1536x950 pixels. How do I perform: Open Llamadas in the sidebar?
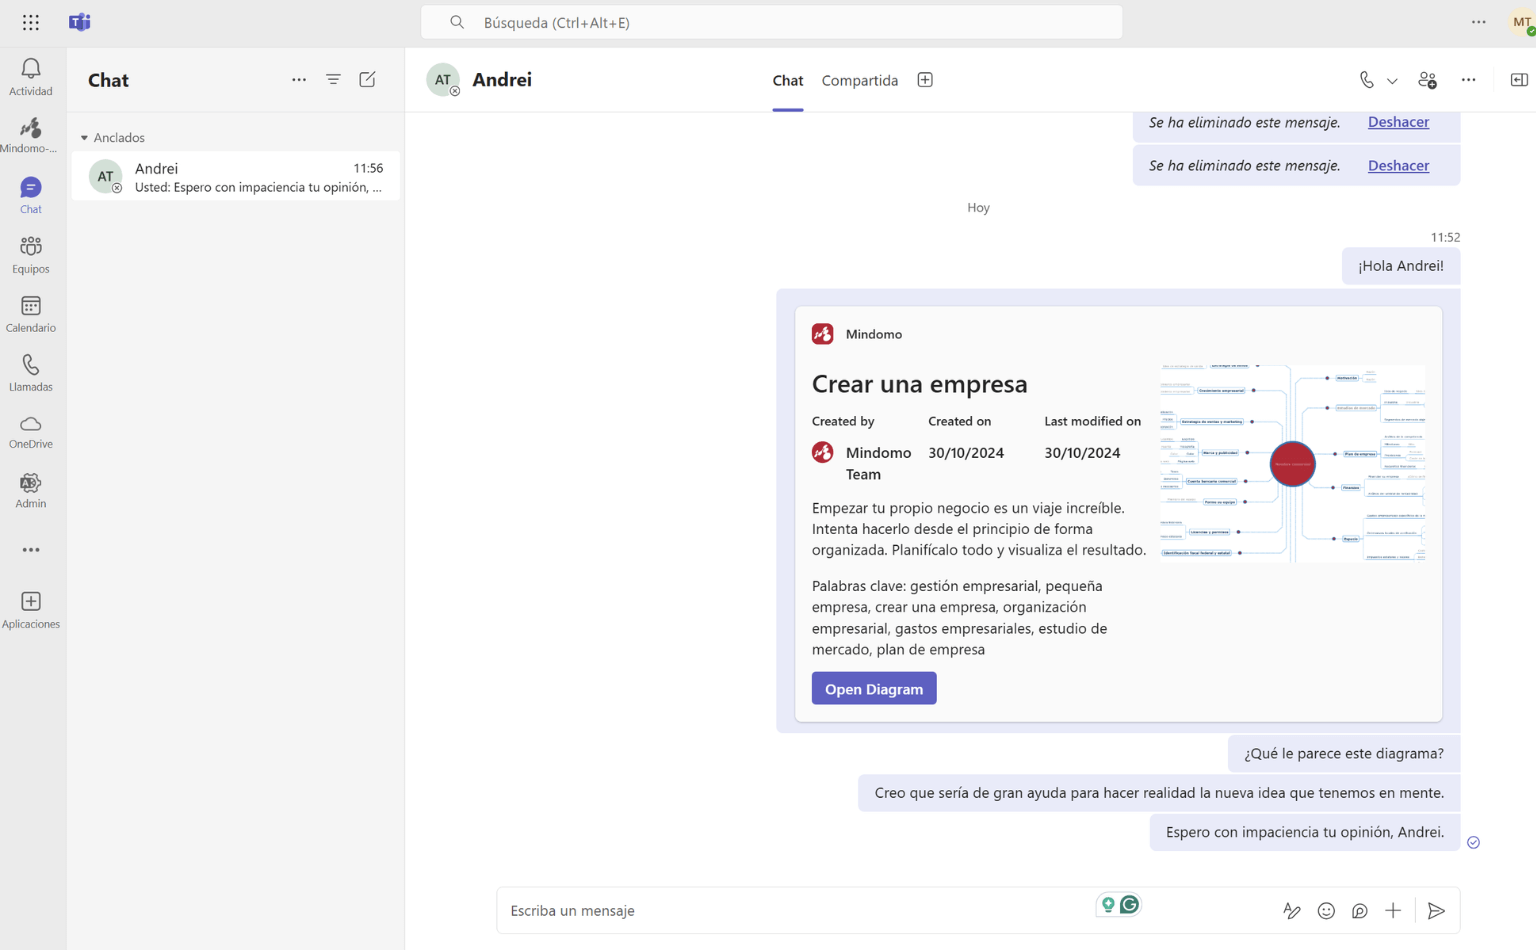[31, 373]
